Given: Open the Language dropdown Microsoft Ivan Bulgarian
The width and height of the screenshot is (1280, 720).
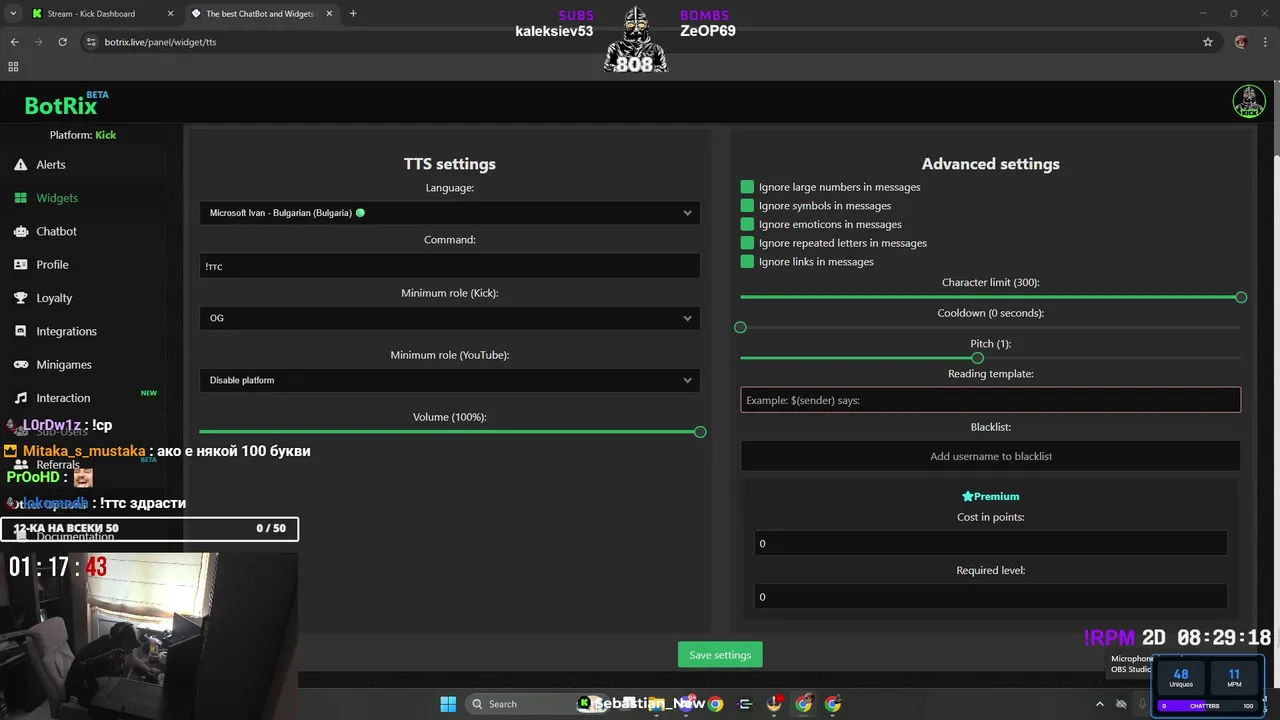Looking at the screenshot, I should coord(449,212).
